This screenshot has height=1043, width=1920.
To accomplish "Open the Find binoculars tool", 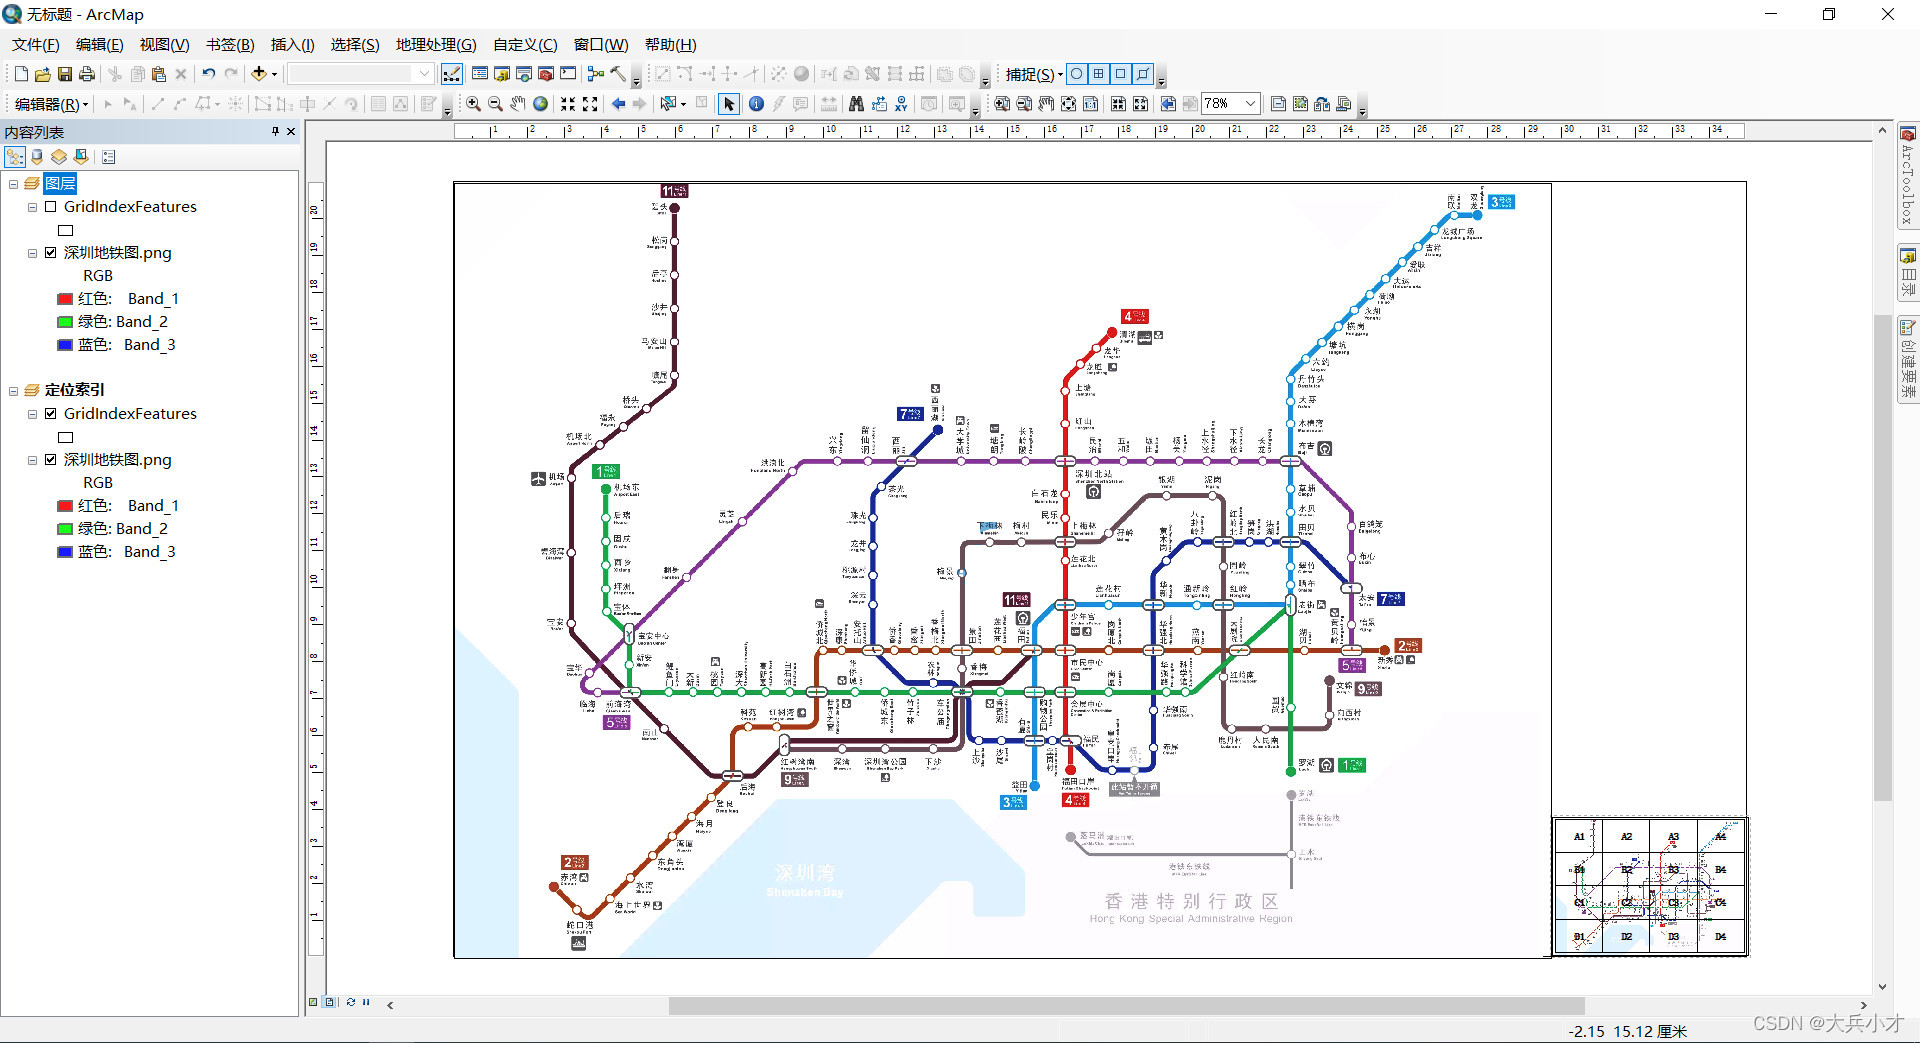I will (x=856, y=104).
